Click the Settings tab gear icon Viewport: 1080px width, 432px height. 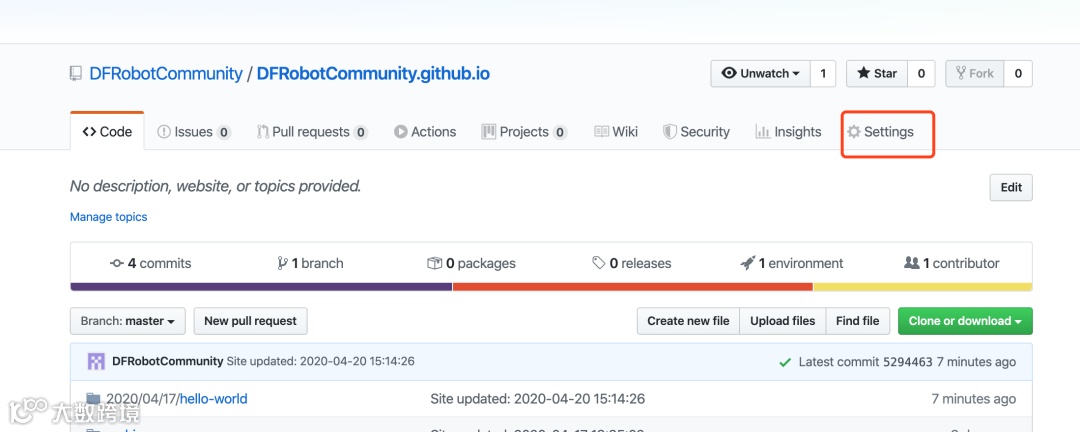[x=854, y=132]
